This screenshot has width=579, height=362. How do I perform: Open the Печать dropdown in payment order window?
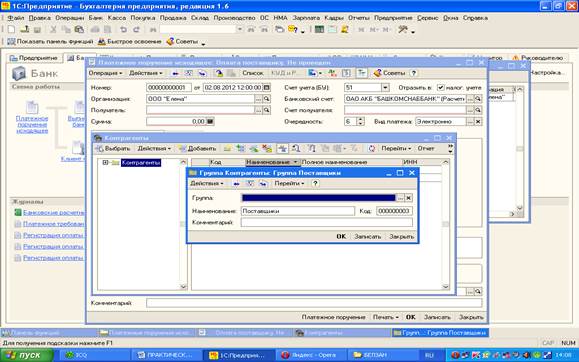386,317
